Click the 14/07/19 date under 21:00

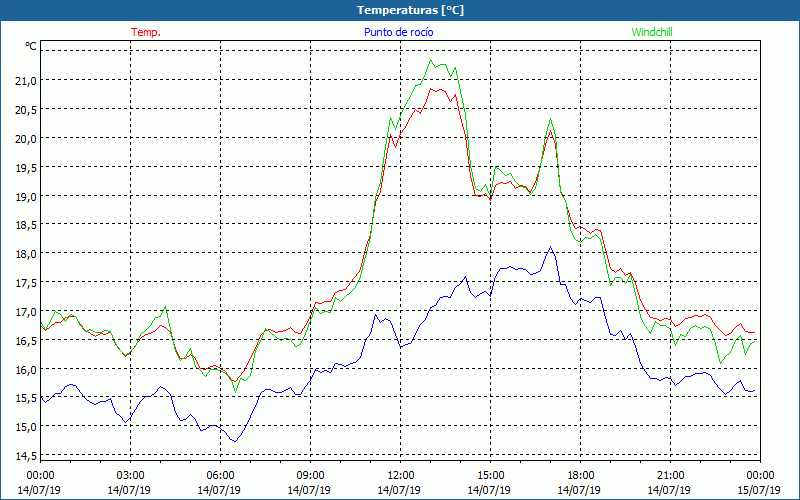[x=669, y=490]
